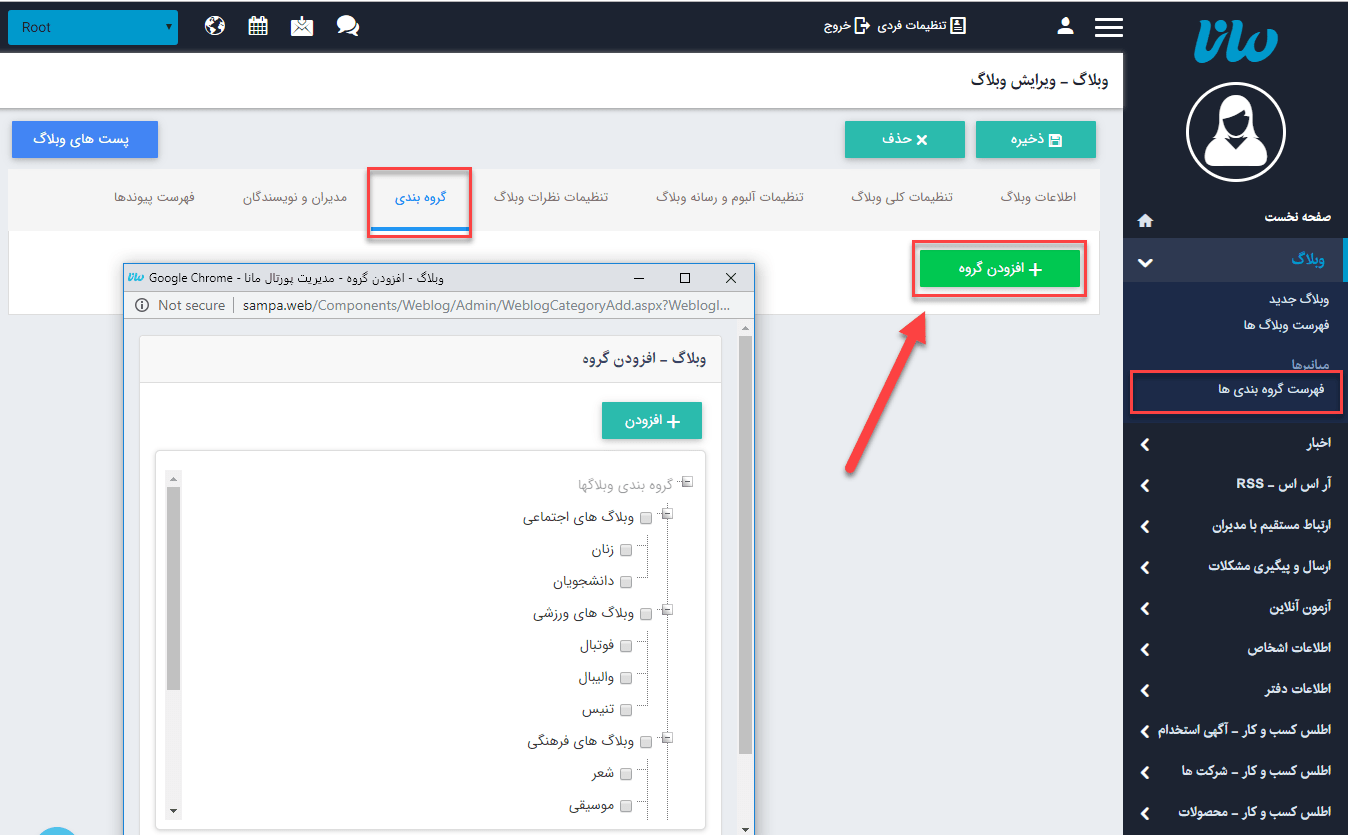Open the inbox mail icon

pyautogui.click(x=302, y=27)
